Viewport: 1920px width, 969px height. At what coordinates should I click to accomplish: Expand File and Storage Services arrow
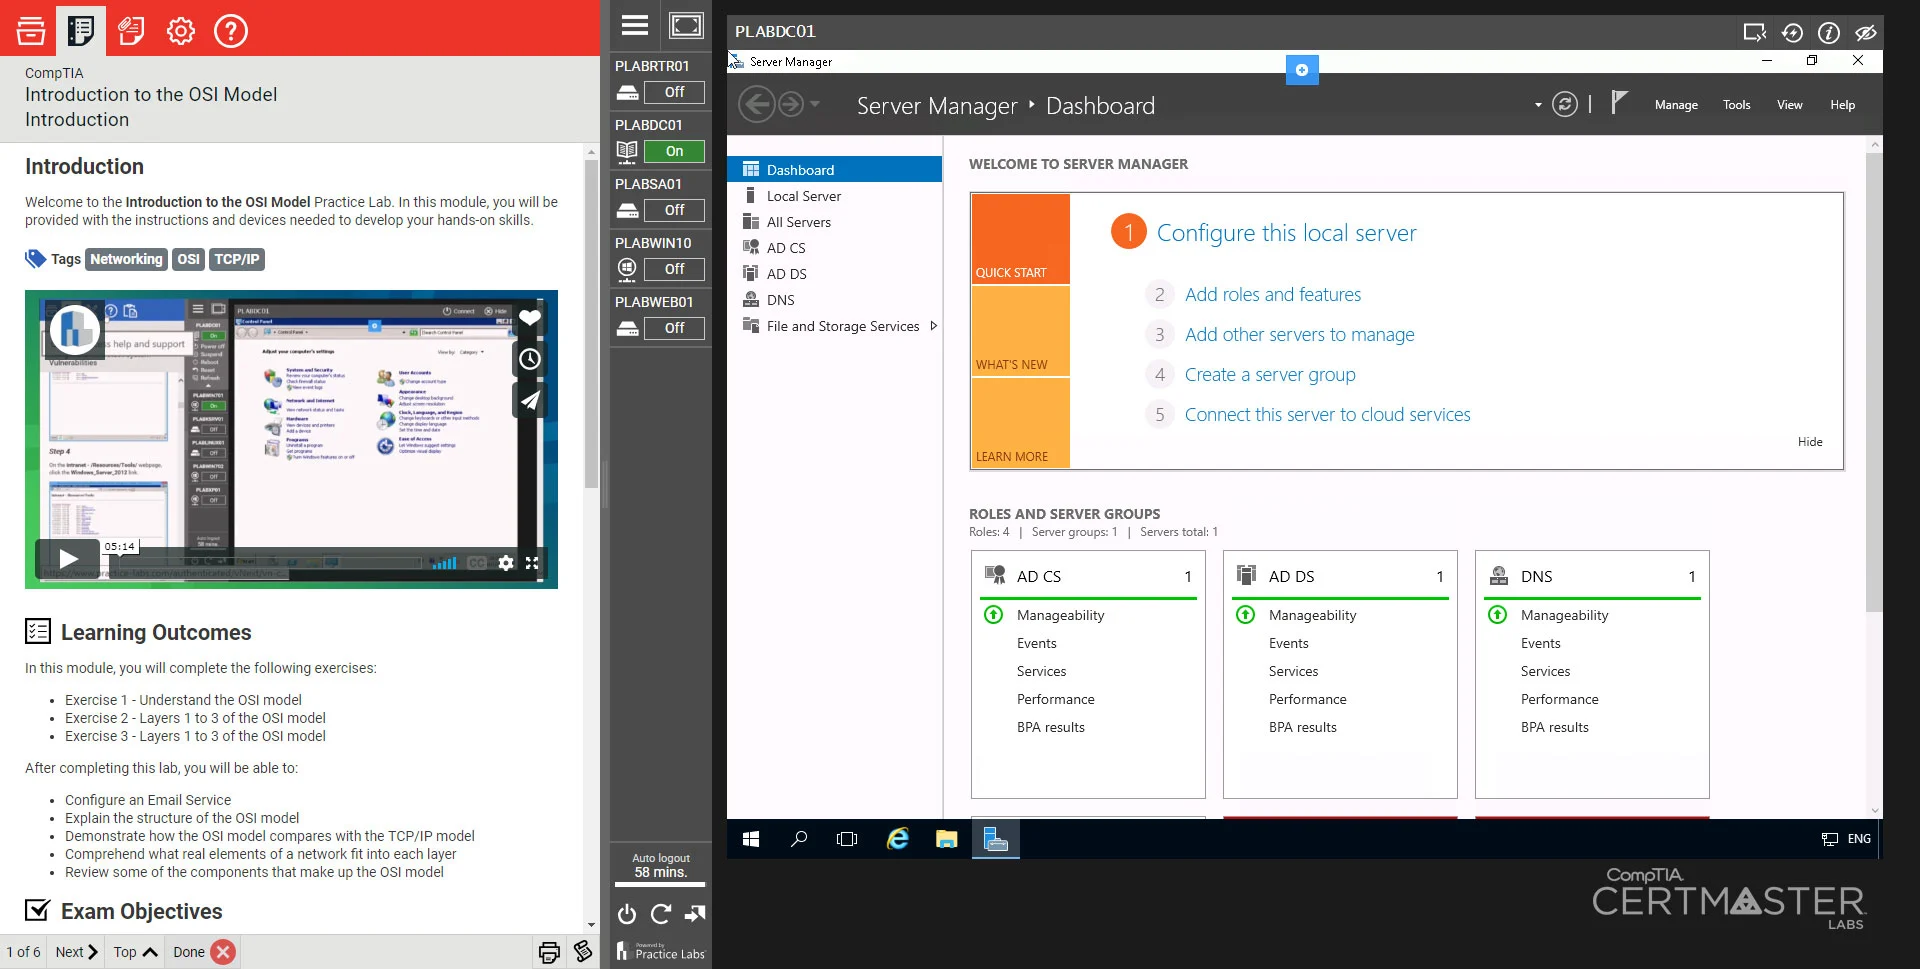[x=934, y=326]
